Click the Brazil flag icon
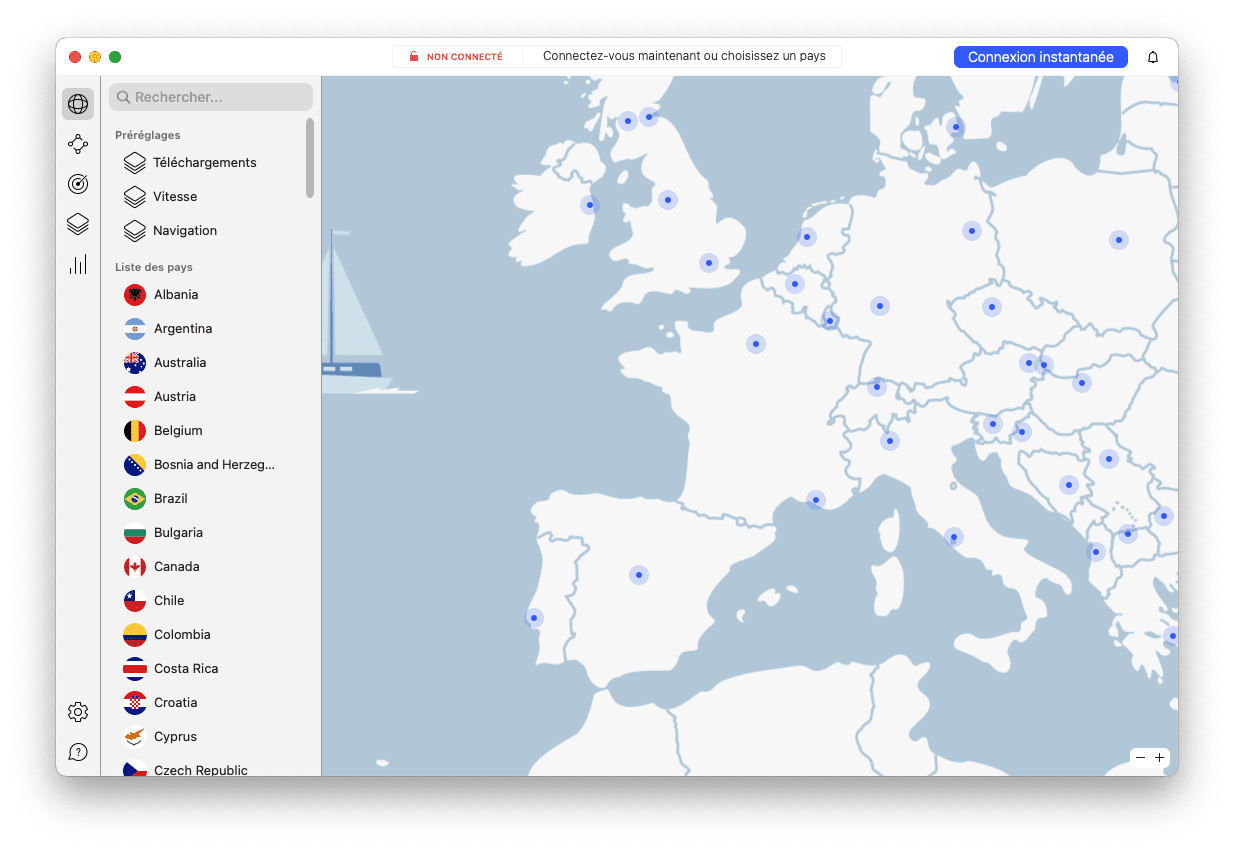Image resolution: width=1234 pixels, height=850 pixels. (x=134, y=498)
